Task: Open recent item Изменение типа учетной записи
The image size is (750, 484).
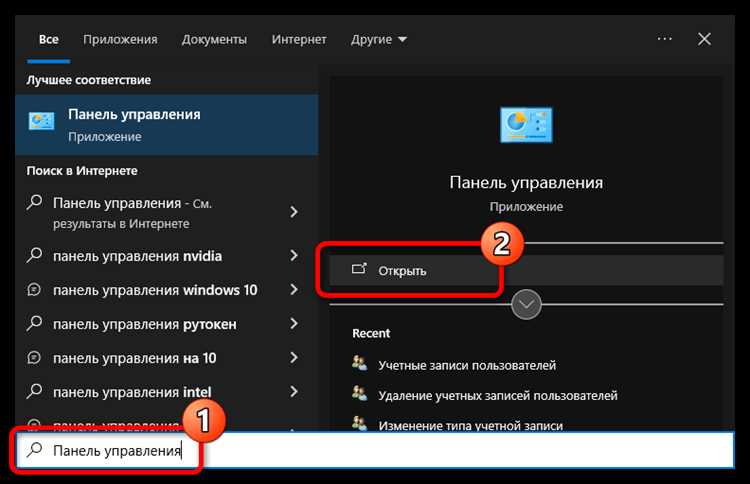Action: (471, 425)
